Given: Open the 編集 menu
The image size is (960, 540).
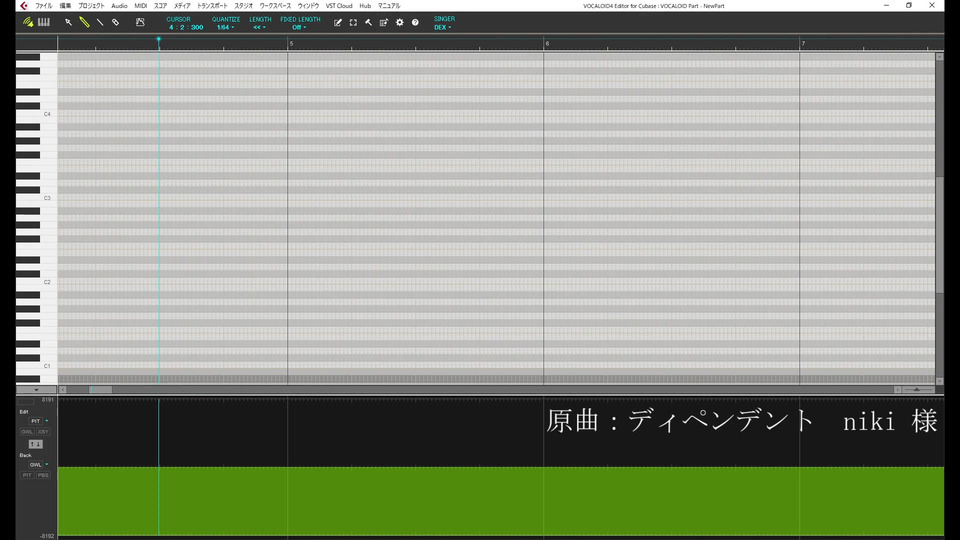Looking at the screenshot, I should [66, 6].
